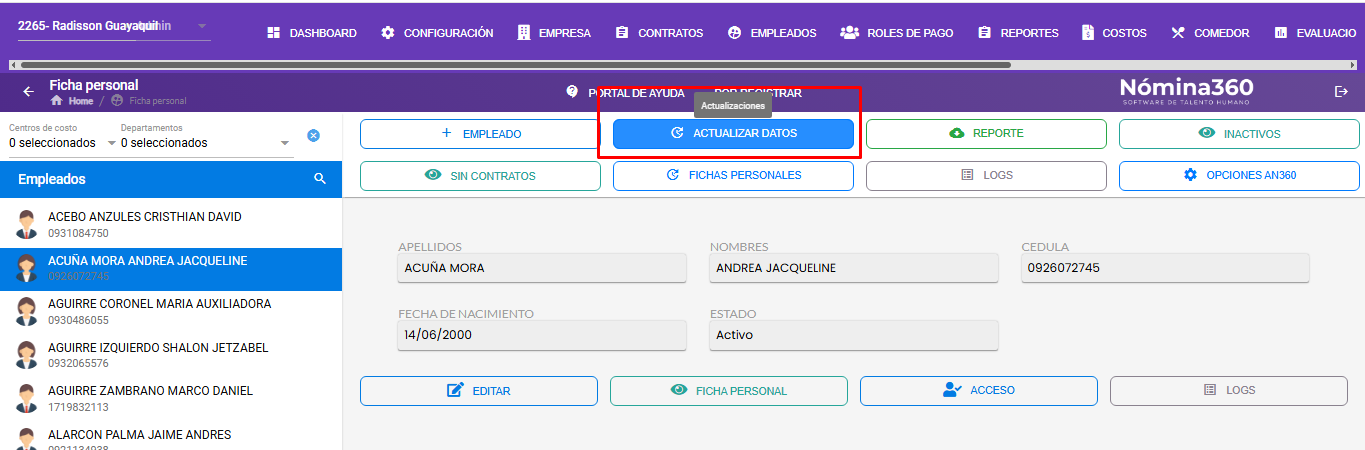
Task: Click the NOMBRES field
Action: (x=854, y=268)
